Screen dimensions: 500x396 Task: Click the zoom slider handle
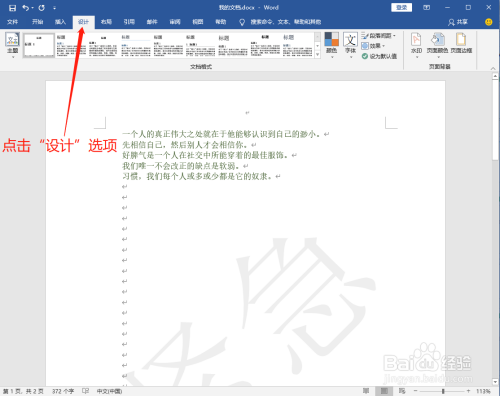(x=443, y=391)
